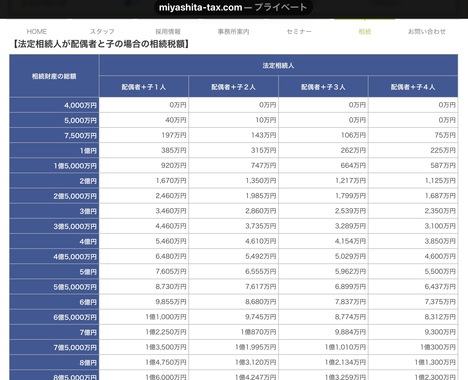Select the 5億5,000万円 row label
468x380 pixels.
tap(54, 287)
